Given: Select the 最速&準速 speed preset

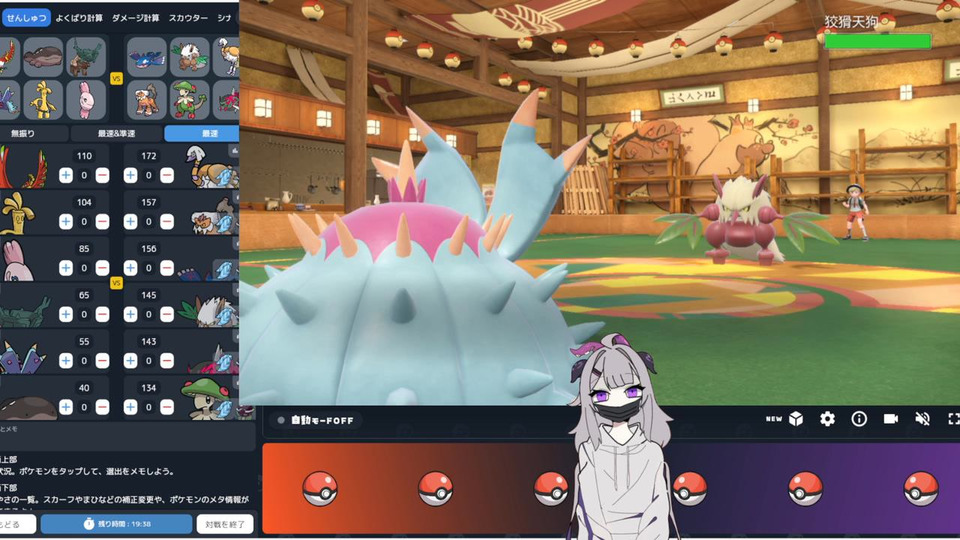Looking at the screenshot, I should pos(116,133).
